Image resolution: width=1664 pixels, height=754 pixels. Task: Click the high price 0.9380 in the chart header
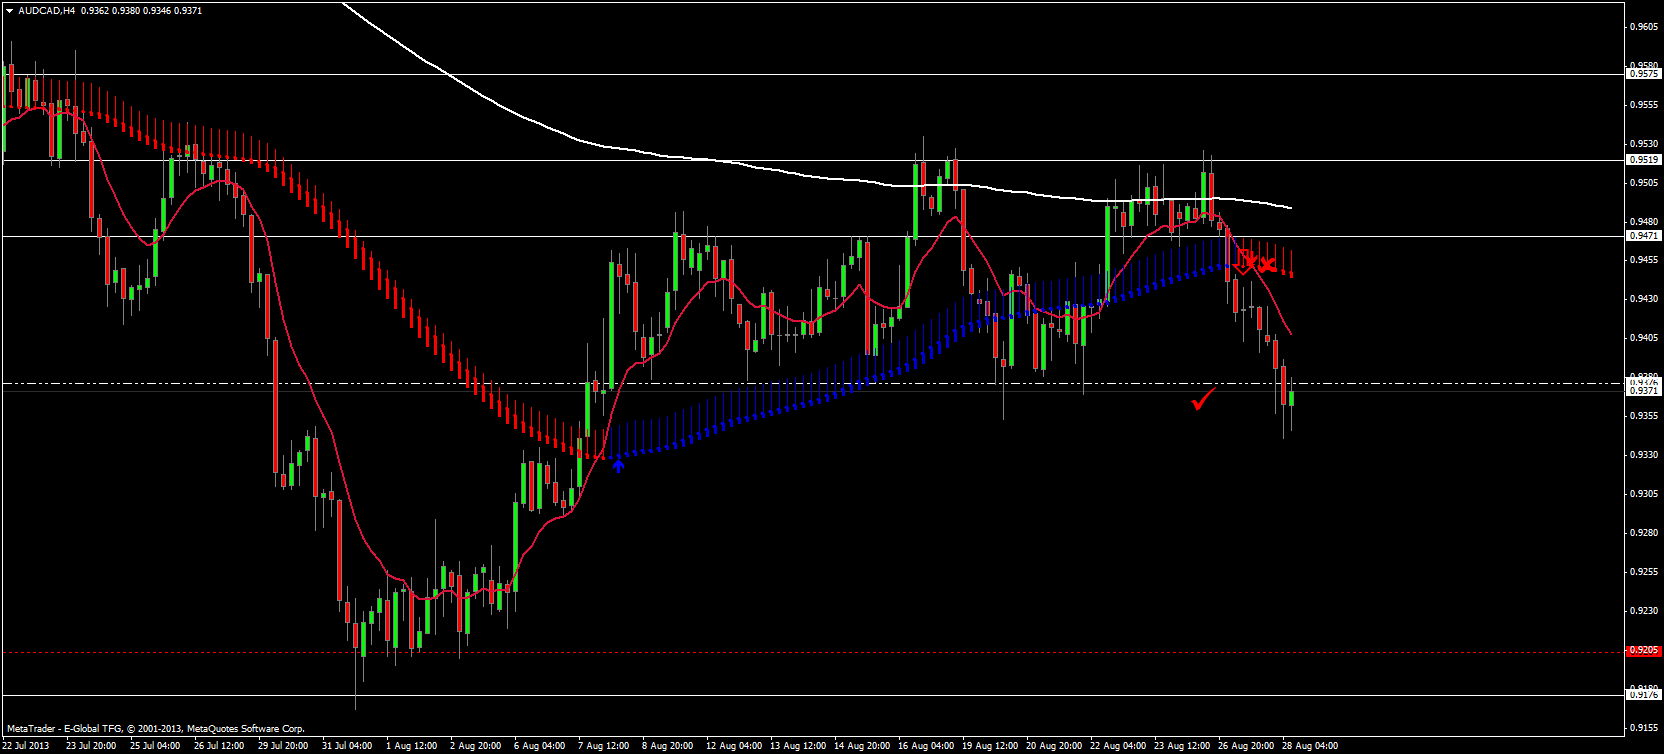[126, 11]
